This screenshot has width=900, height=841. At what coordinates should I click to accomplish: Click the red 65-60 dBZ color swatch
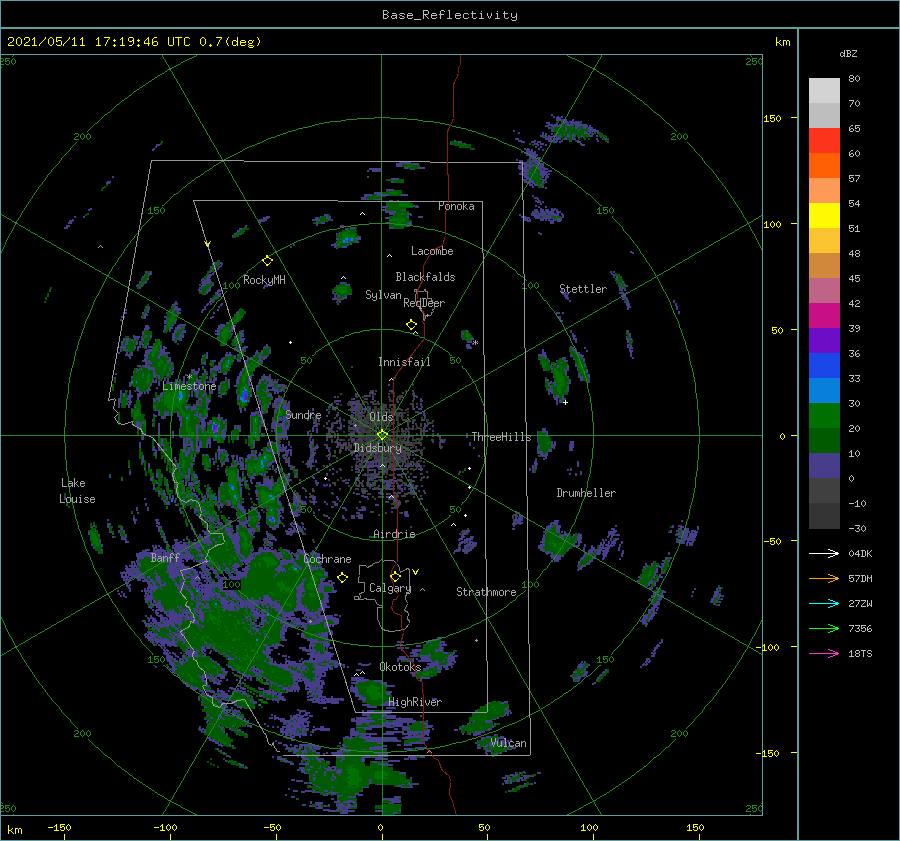point(824,141)
